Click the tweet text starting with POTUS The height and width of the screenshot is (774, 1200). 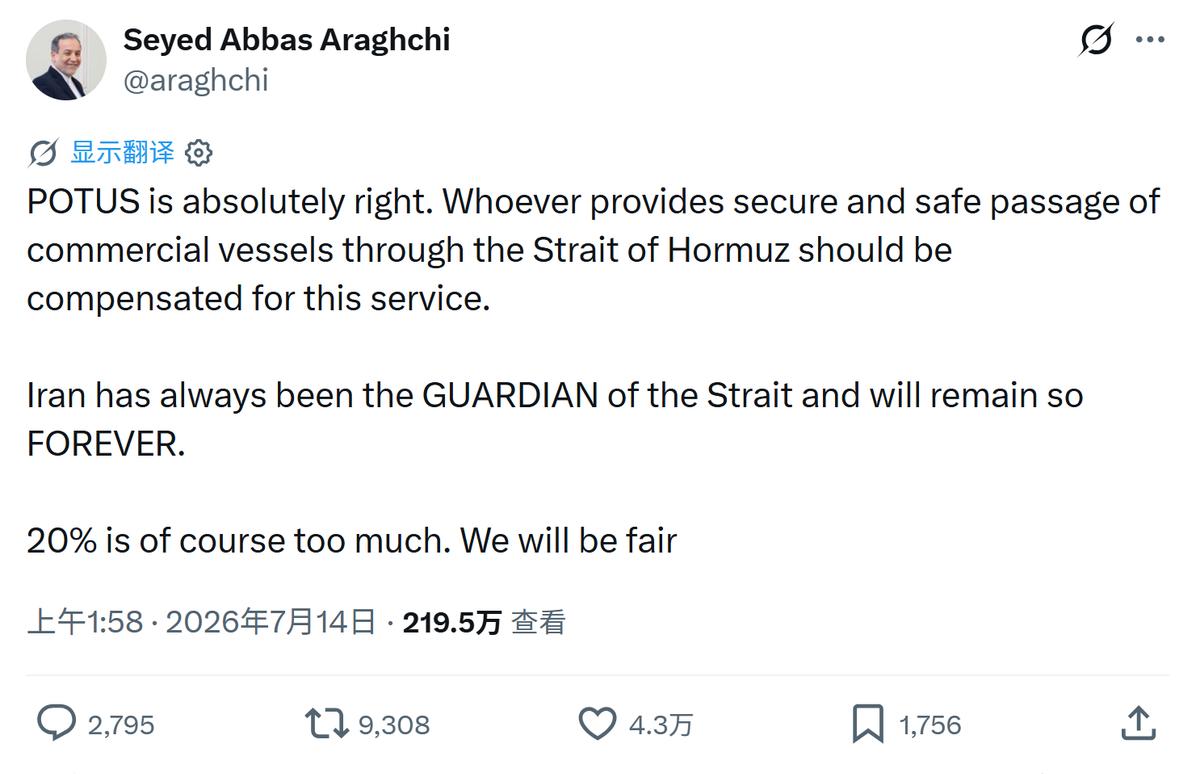tap(594, 371)
